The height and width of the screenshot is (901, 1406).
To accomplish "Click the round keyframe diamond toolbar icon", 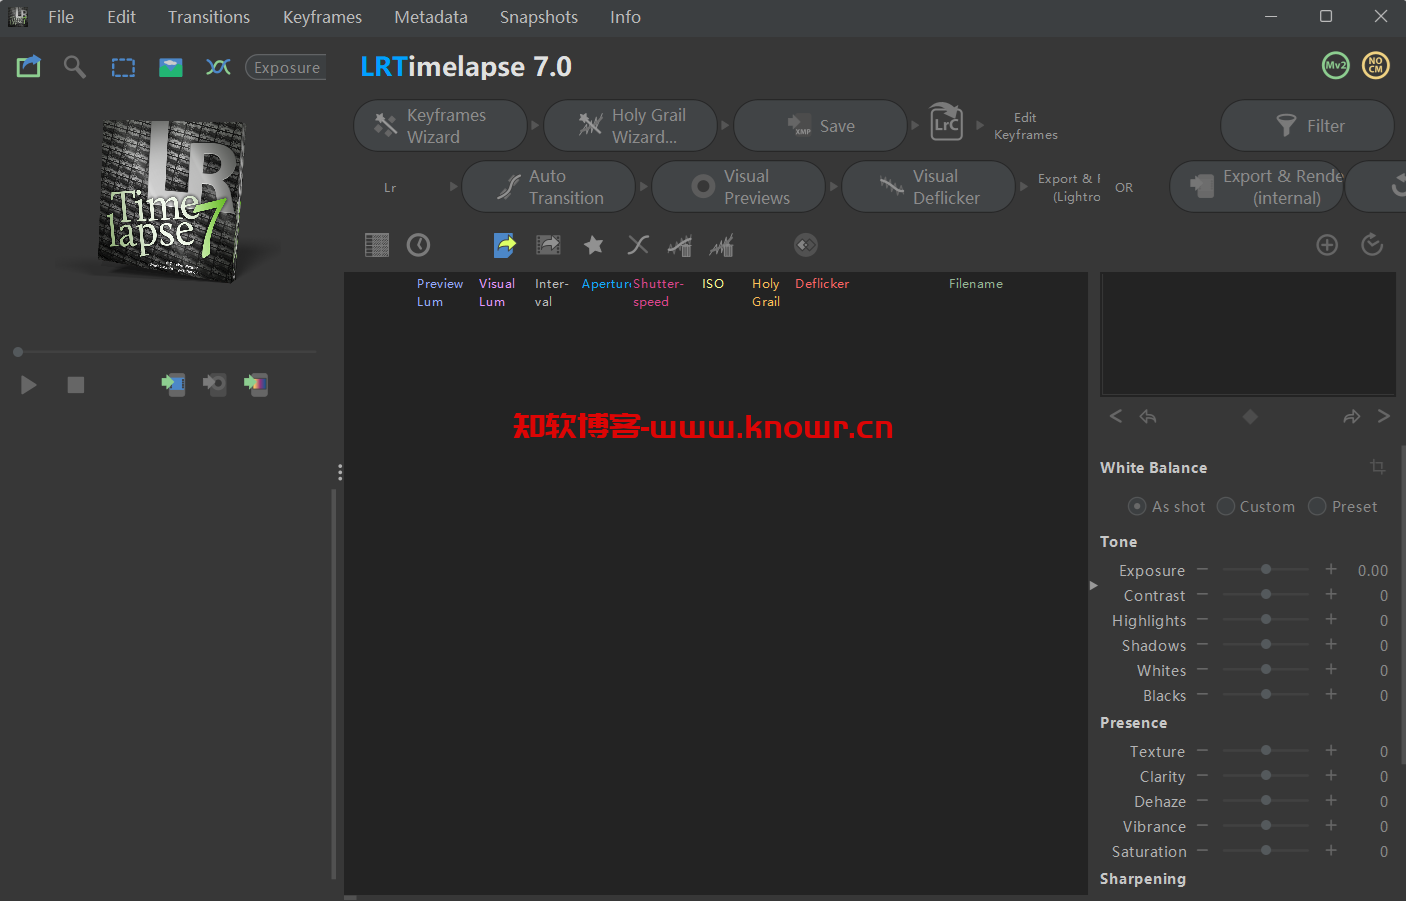I will tap(806, 245).
